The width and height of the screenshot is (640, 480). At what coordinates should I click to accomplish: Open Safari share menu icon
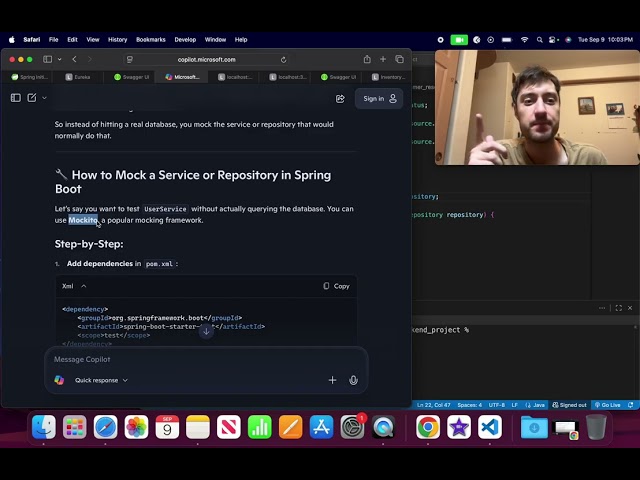click(367, 59)
